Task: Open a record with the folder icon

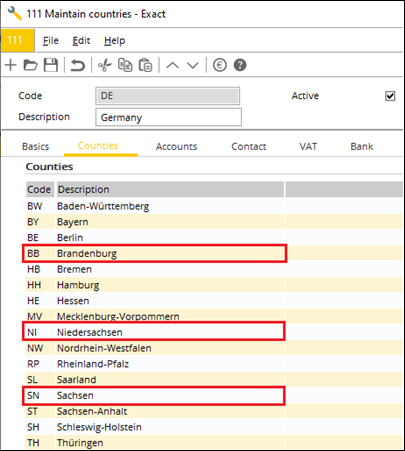Action: [x=30, y=65]
